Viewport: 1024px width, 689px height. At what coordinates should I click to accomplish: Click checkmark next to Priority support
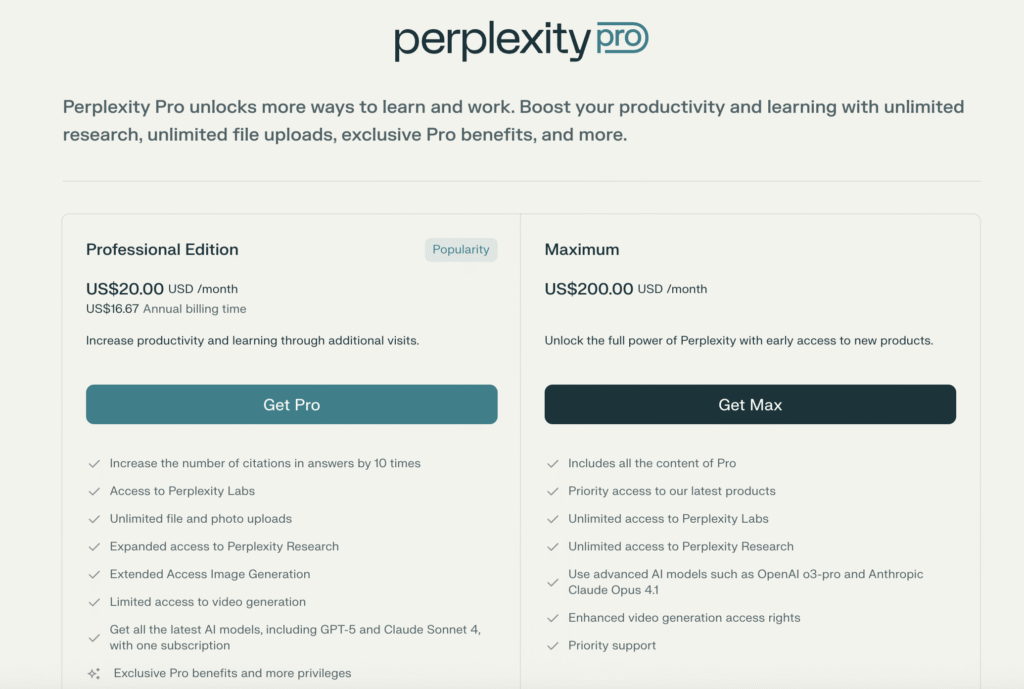553,645
